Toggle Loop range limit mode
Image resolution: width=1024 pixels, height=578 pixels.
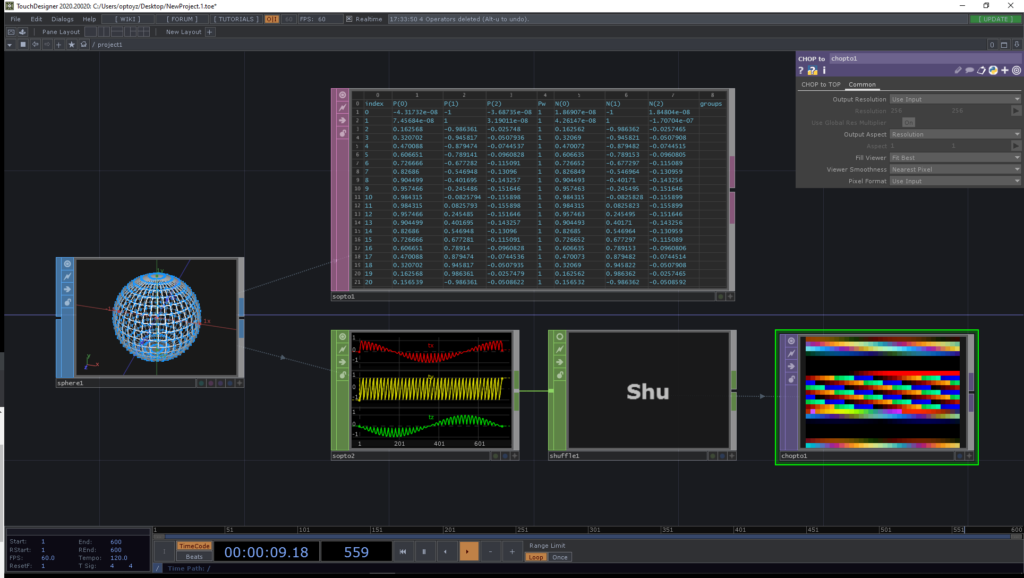537,556
